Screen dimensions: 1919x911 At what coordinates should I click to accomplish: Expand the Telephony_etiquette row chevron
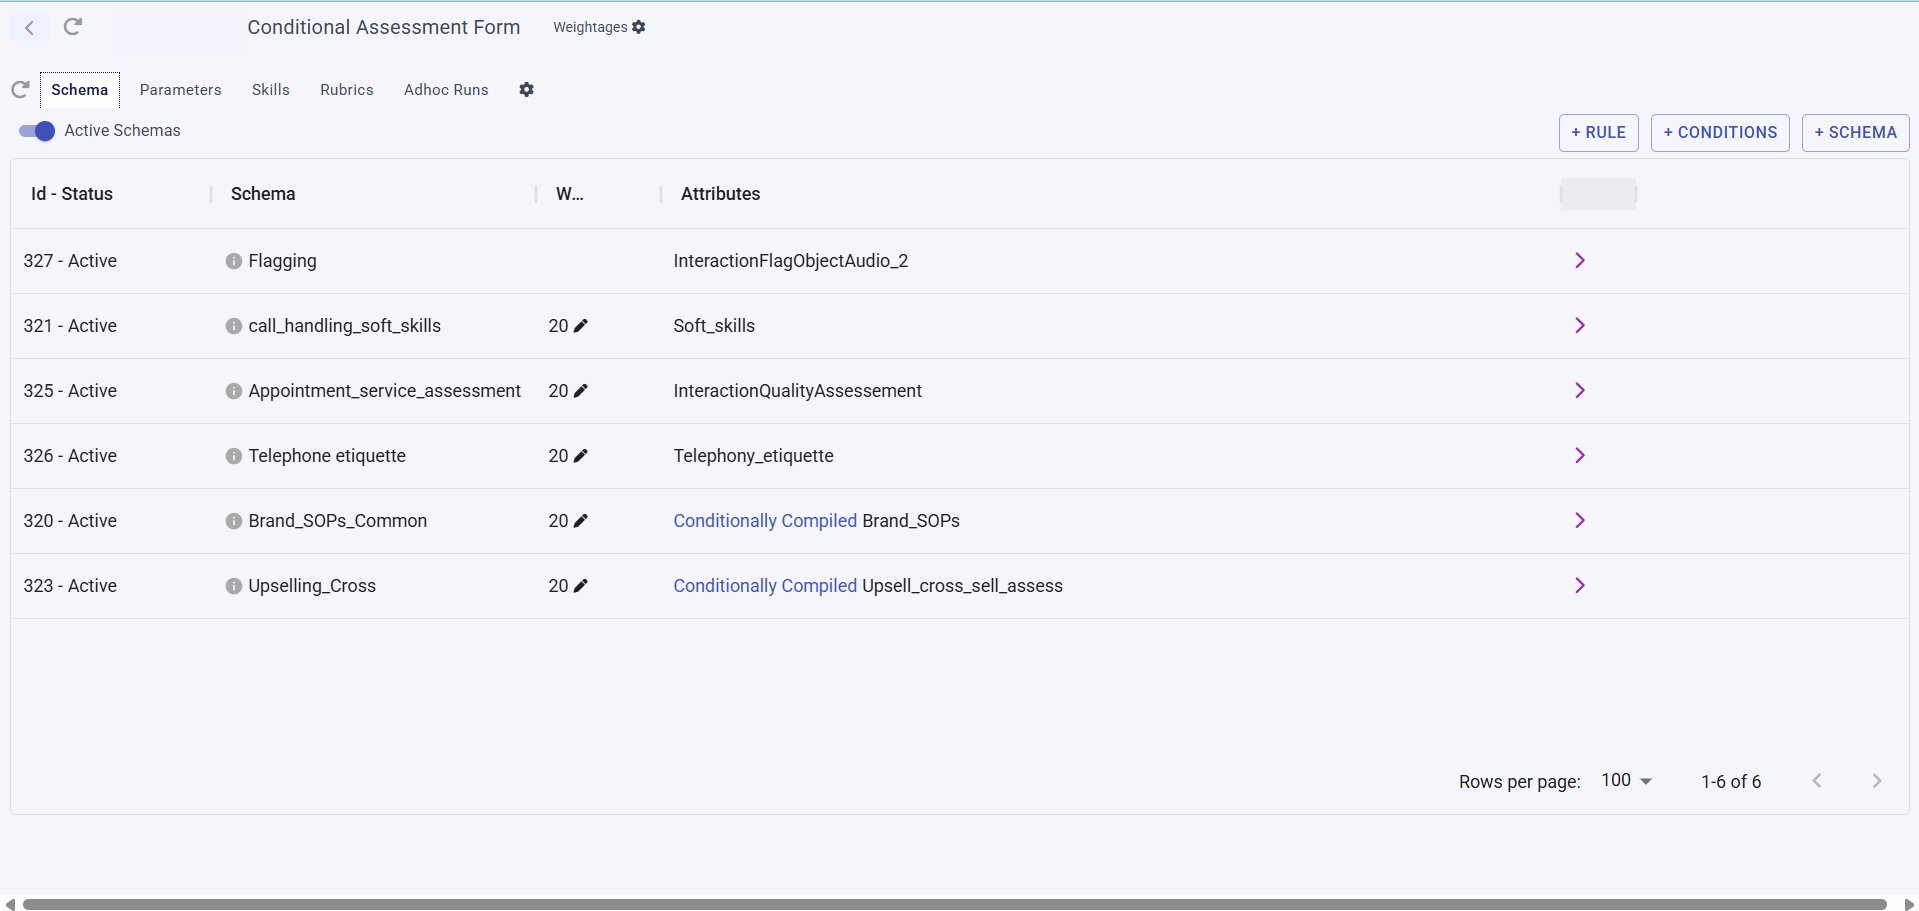[x=1580, y=456]
